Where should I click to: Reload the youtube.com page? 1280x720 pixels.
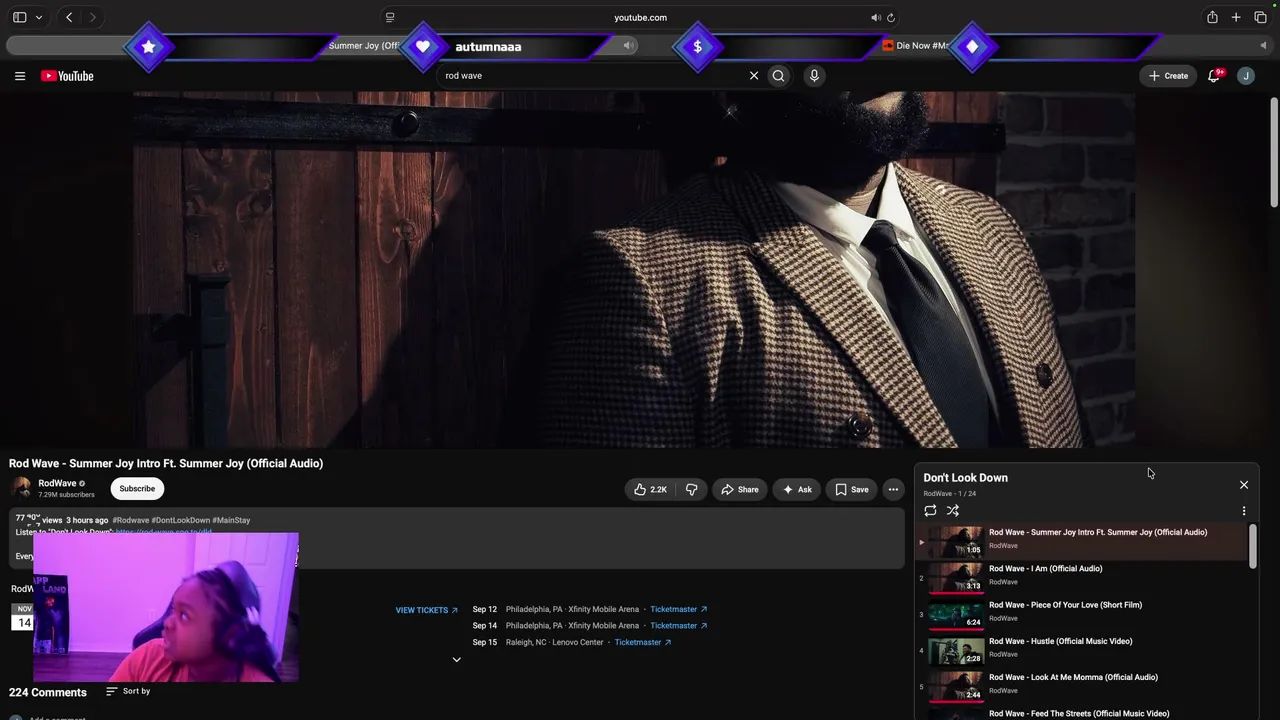(x=891, y=17)
